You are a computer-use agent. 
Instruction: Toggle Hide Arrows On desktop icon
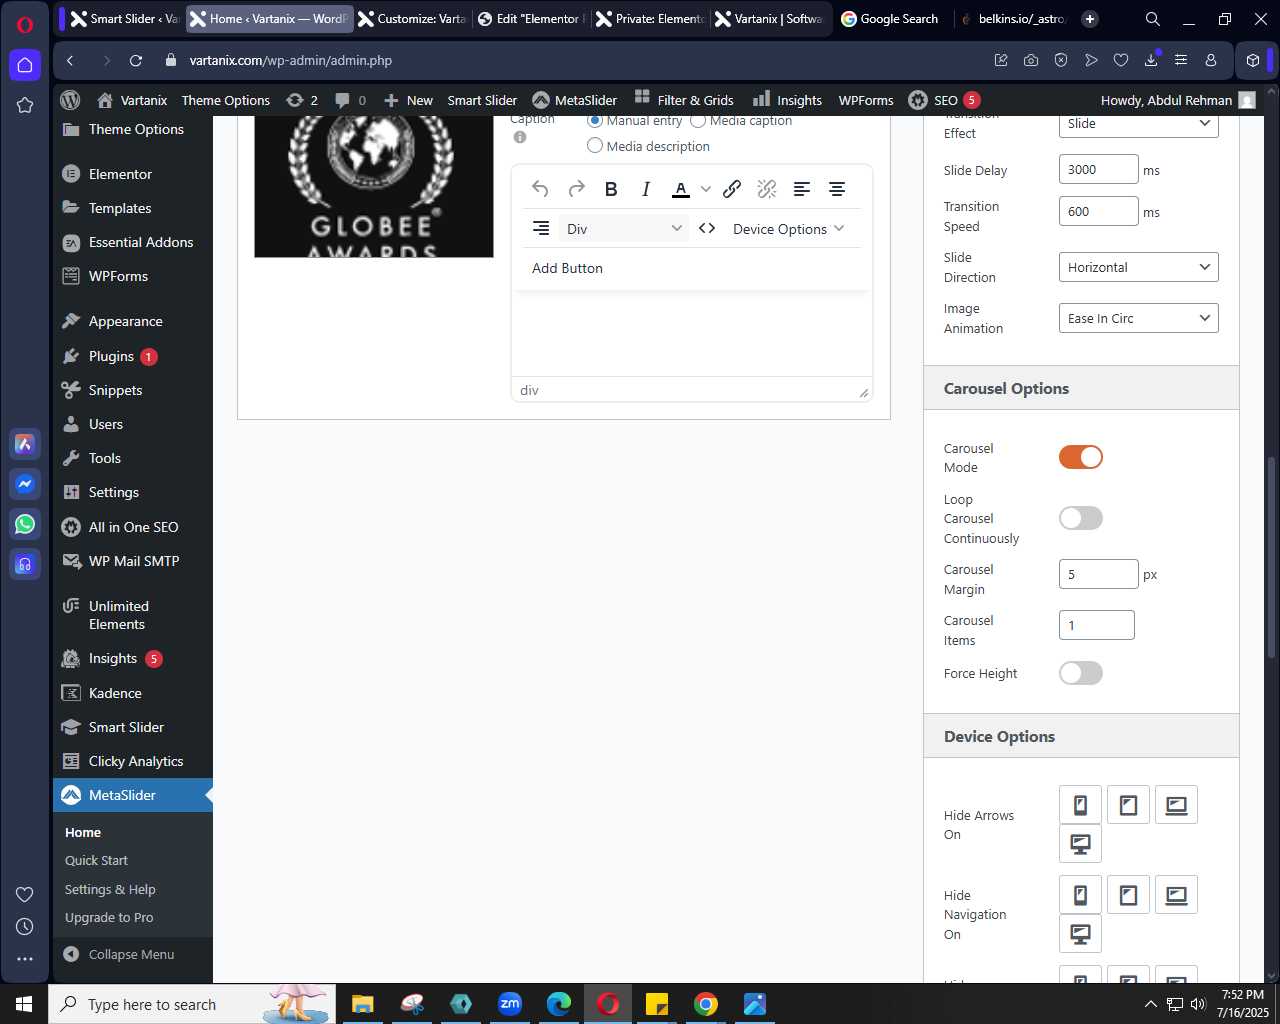point(1080,844)
